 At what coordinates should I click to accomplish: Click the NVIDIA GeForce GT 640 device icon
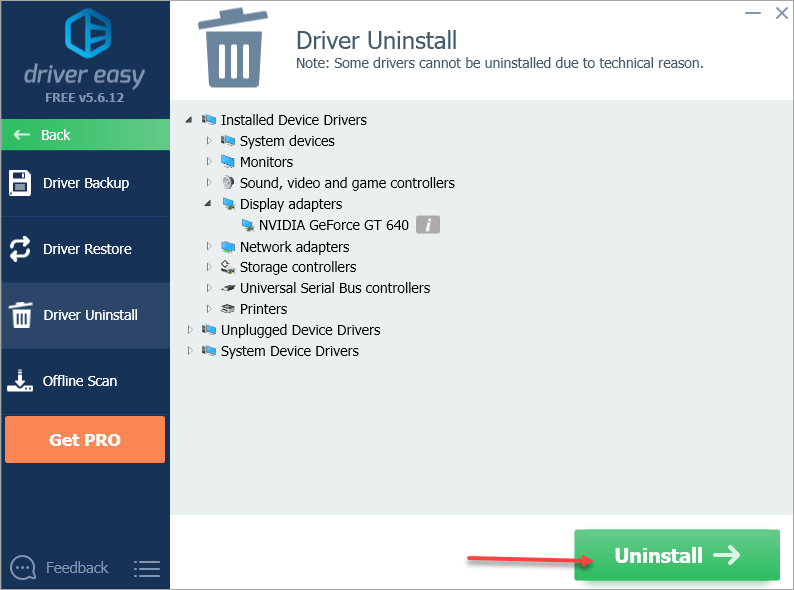248,224
